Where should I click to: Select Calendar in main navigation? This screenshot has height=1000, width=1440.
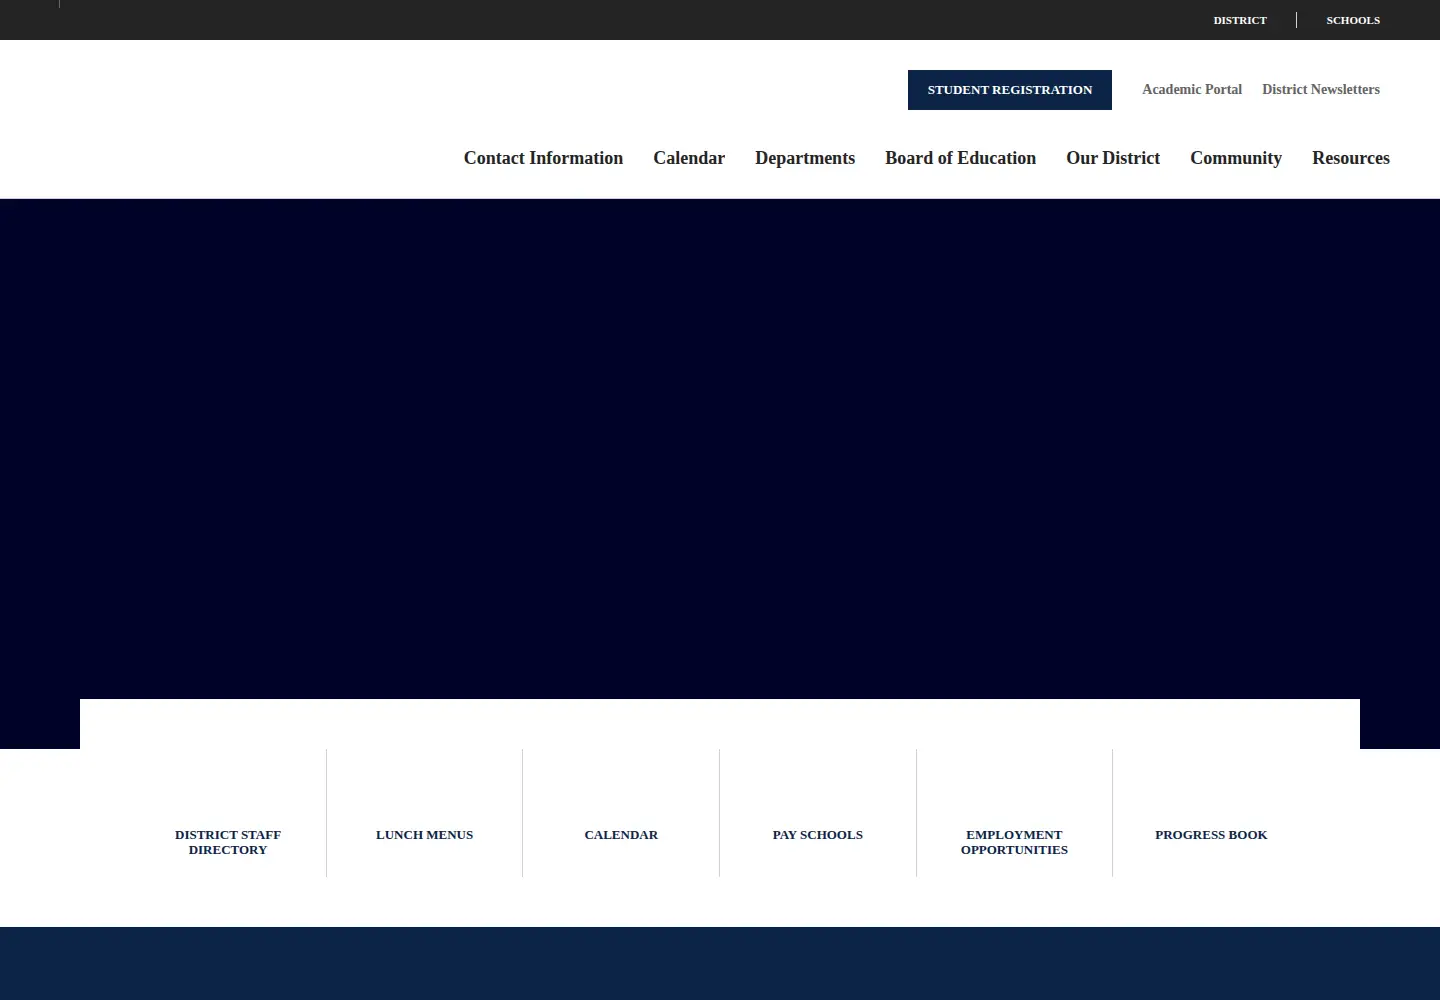[x=689, y=158]
